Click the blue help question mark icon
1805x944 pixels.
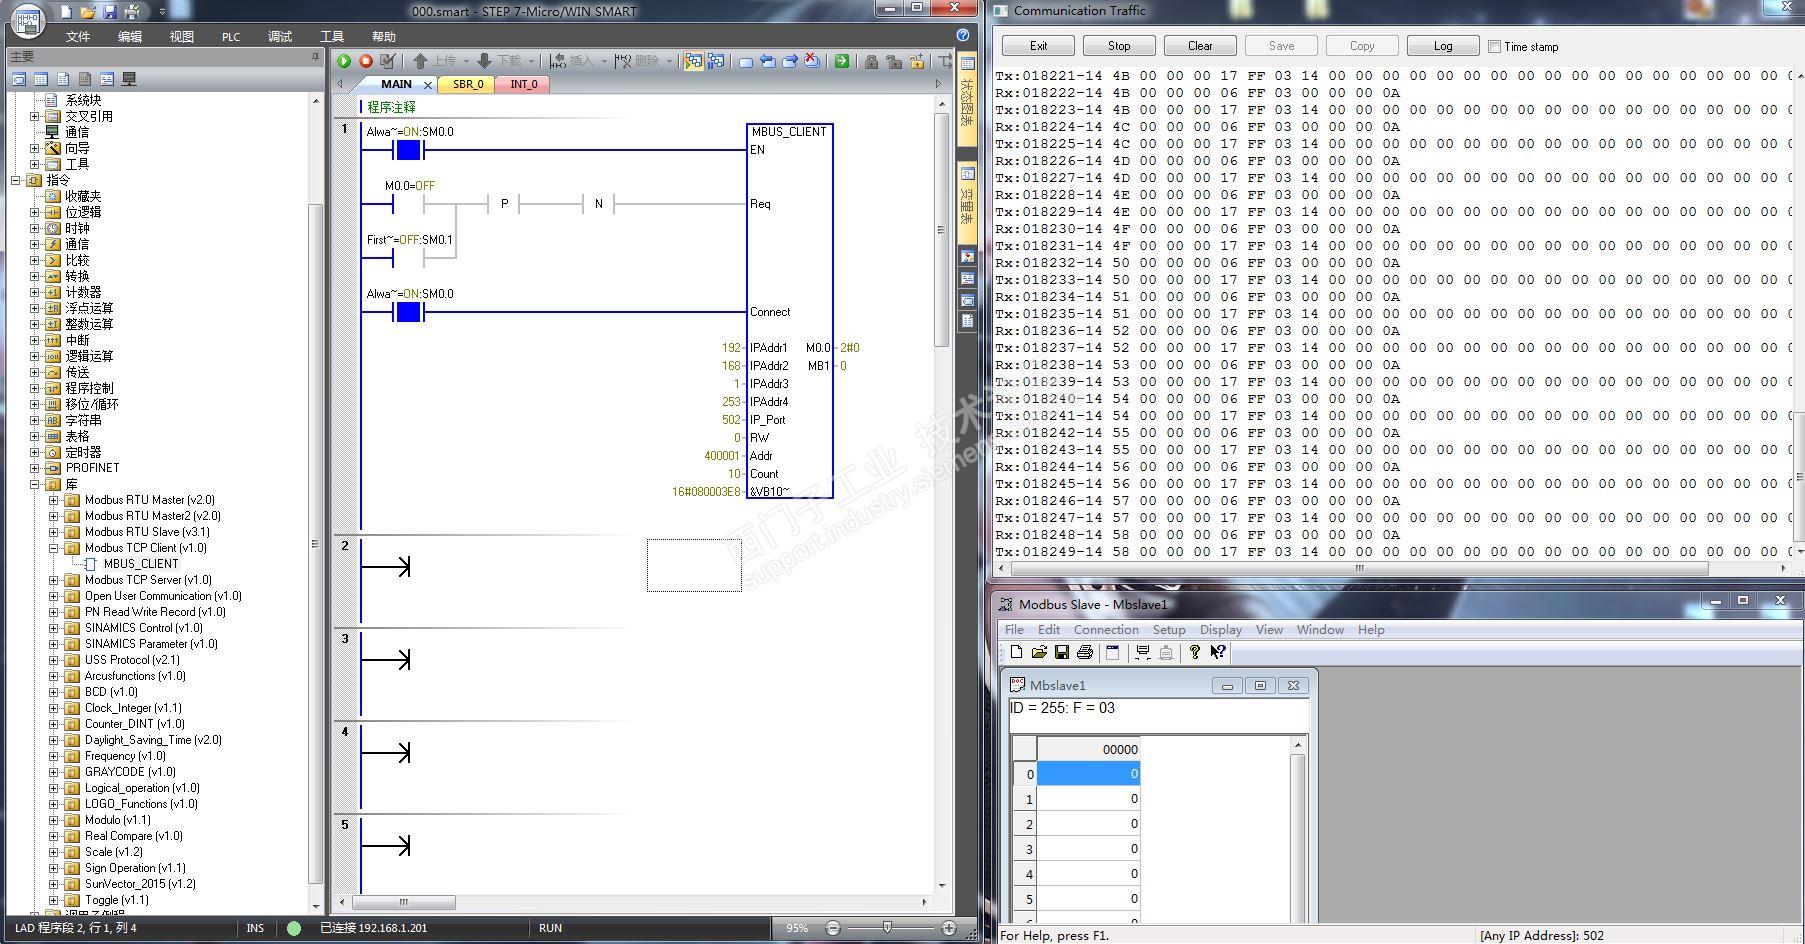pos(963,36)
